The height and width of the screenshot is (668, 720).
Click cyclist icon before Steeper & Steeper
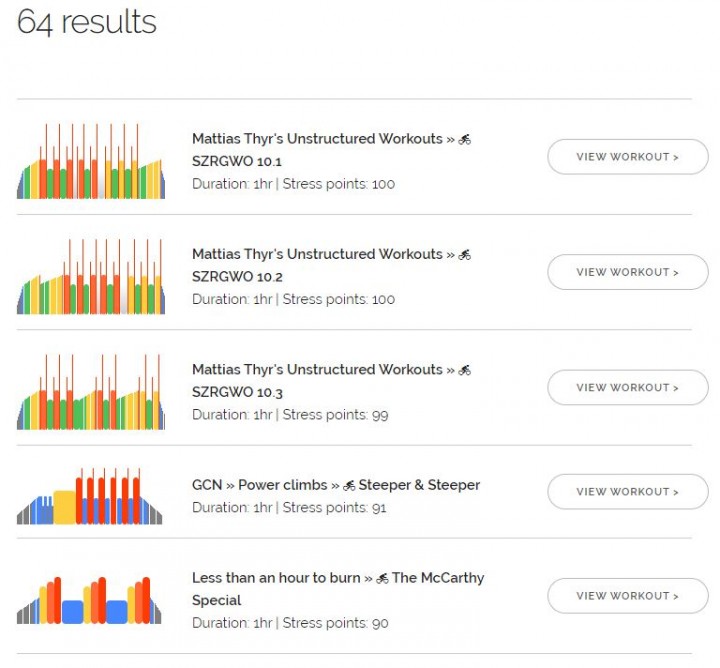coord(349,485)
